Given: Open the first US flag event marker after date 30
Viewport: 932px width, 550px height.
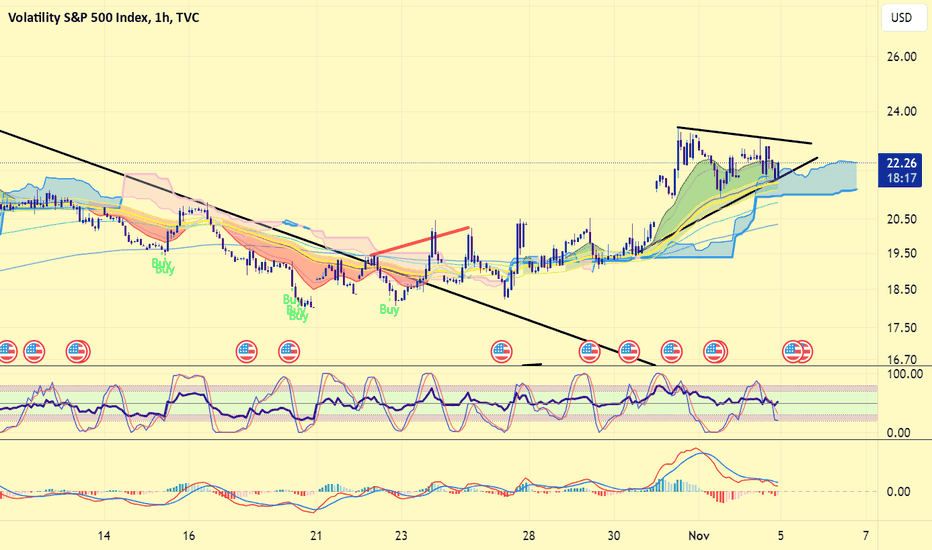Looking at the screenshot, I should coord(629,351).
